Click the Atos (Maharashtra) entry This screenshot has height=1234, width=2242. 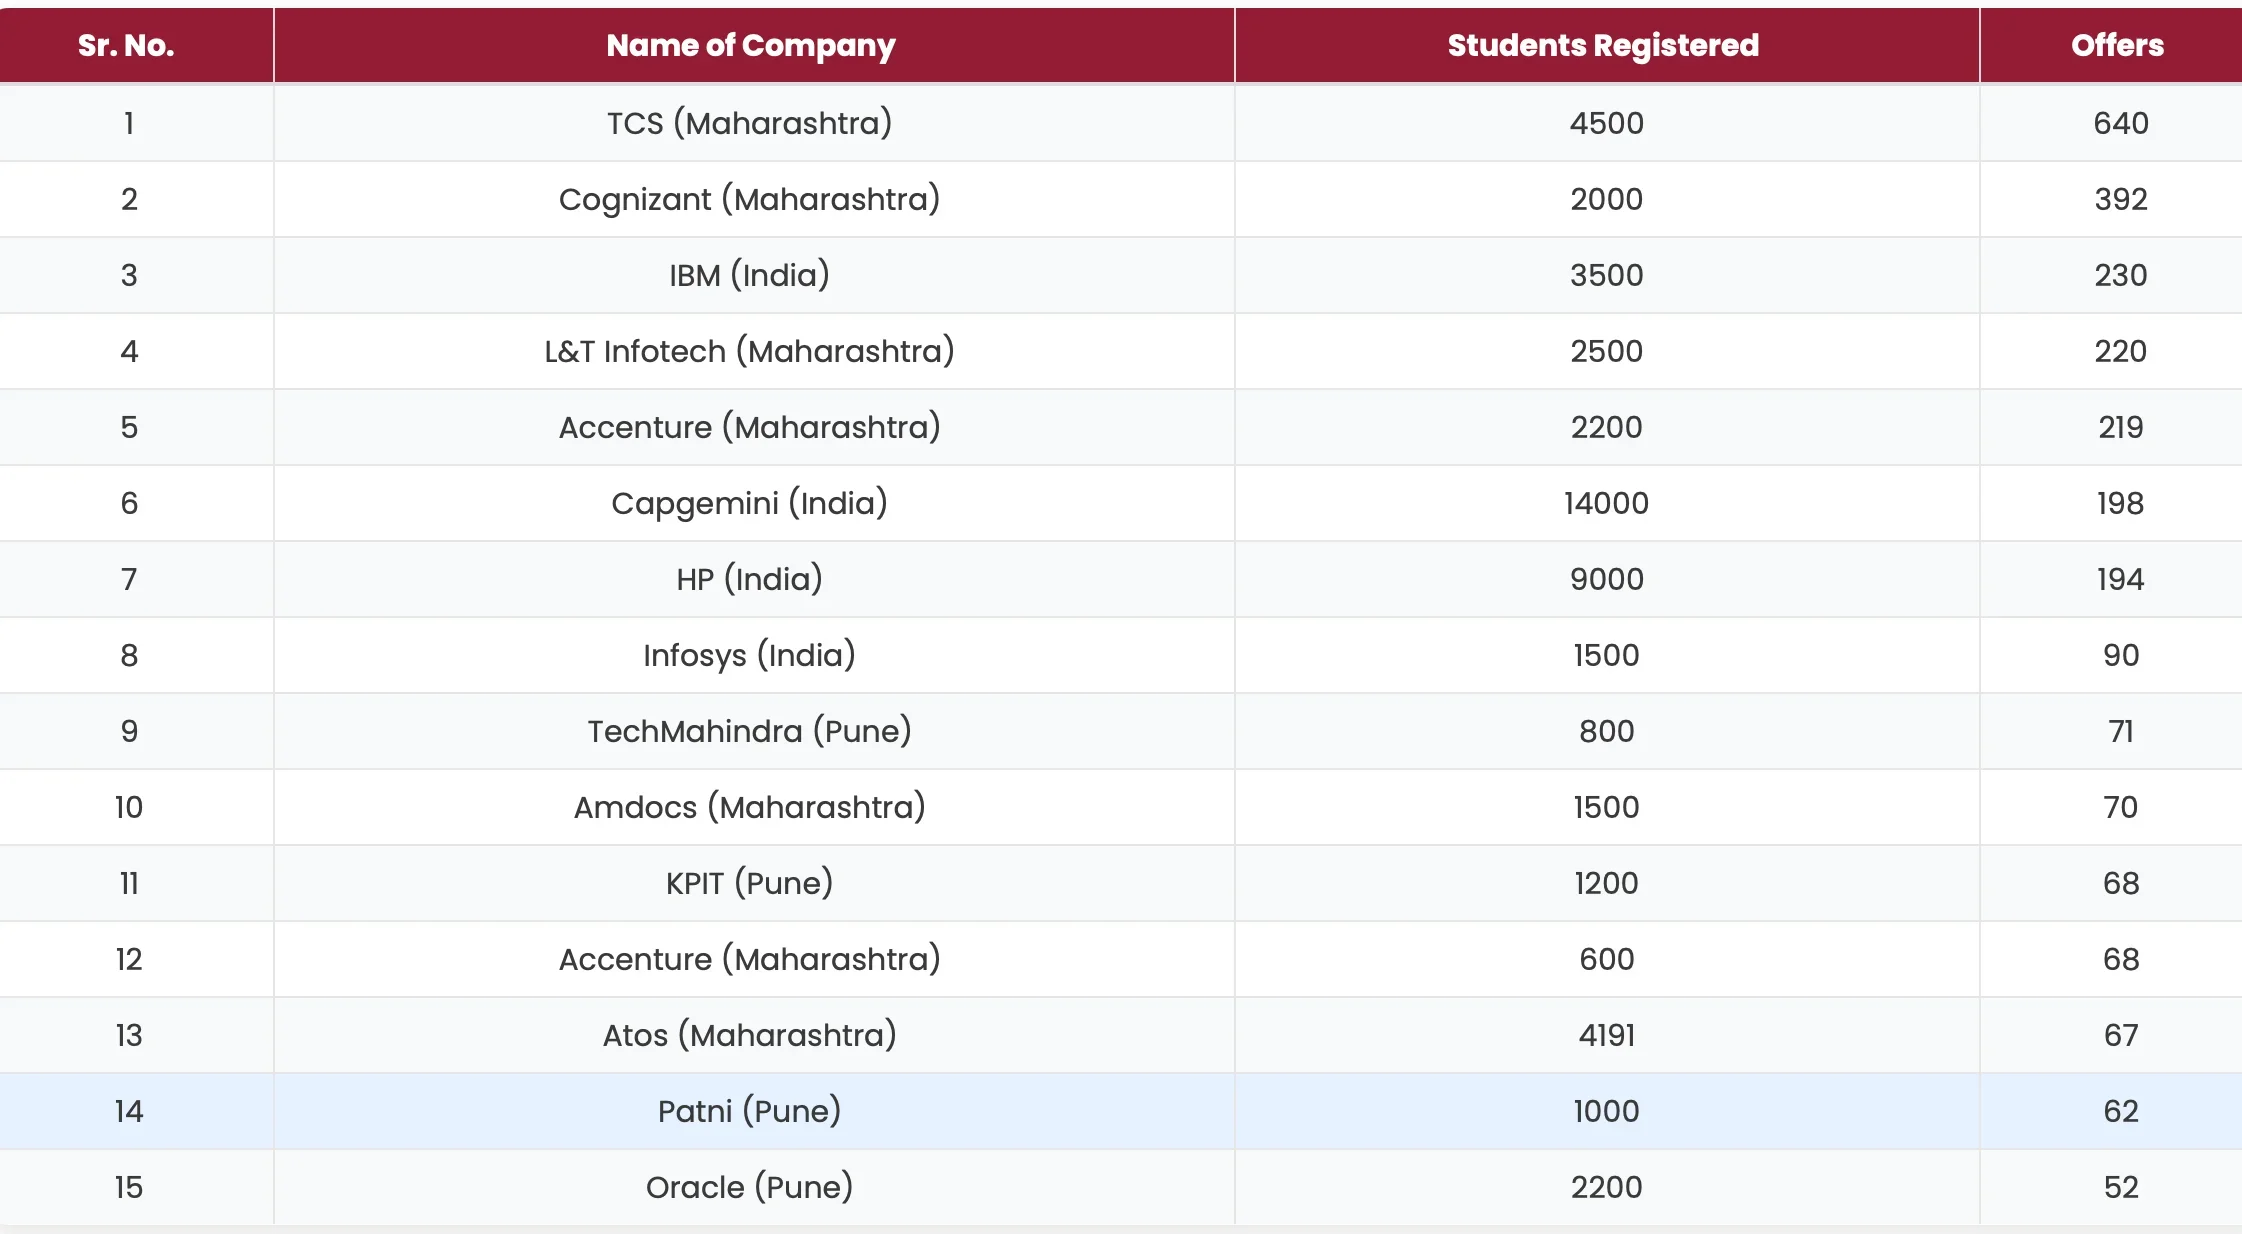pyautogui.click(x=750, y=1035)
